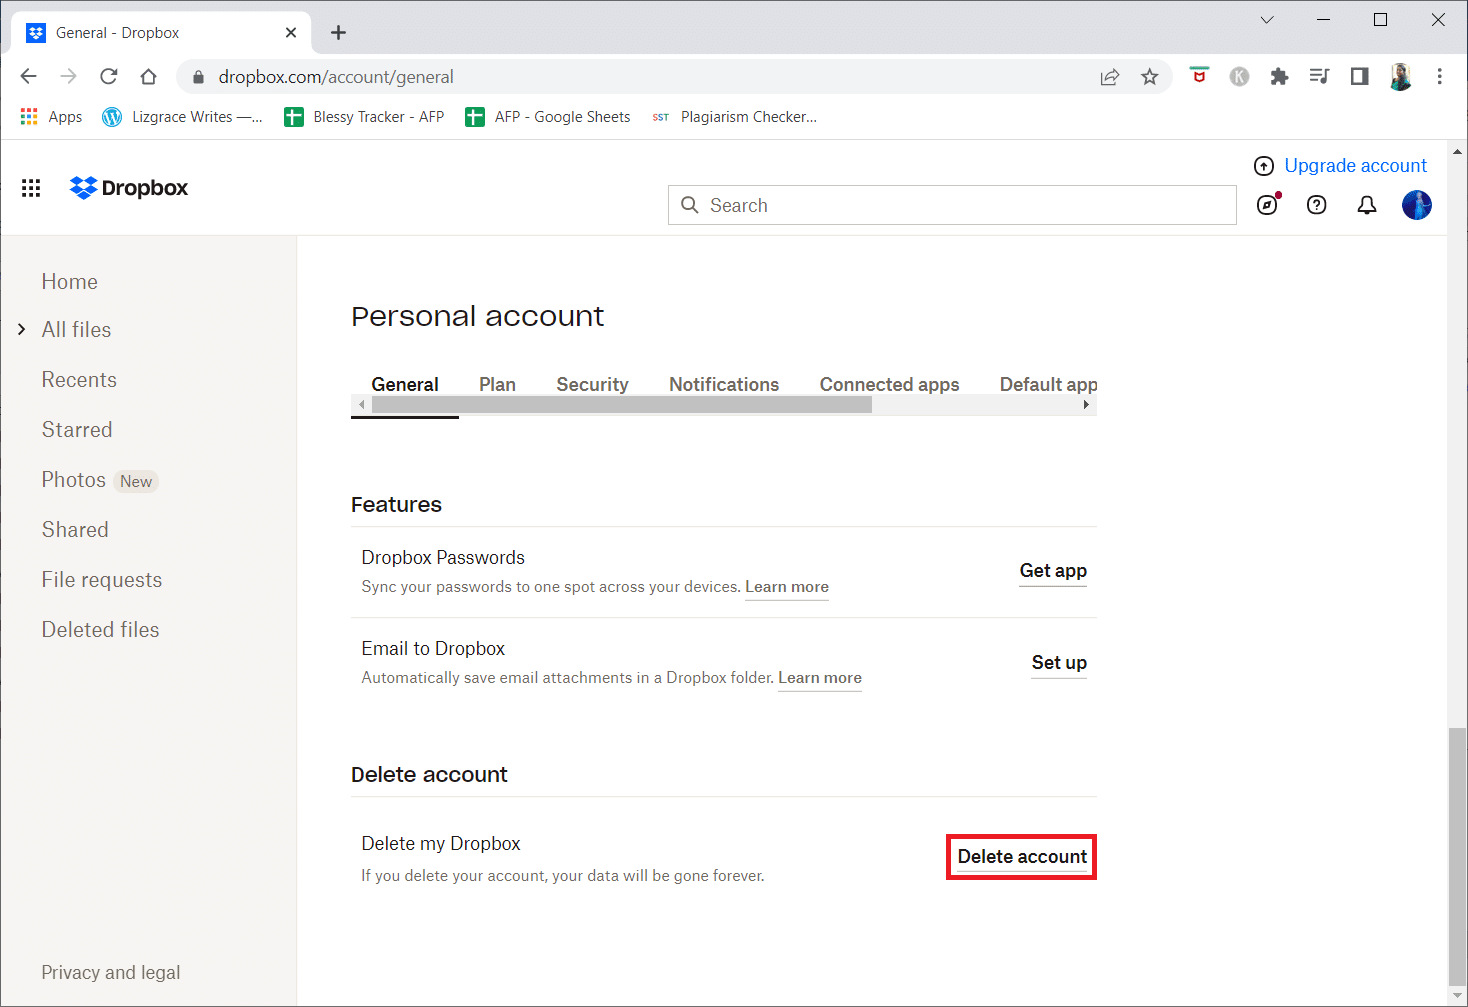The height and width of the screenshot is (1007, 1468).
Task: Click the Dropbox logo
Action: [129, 188]
